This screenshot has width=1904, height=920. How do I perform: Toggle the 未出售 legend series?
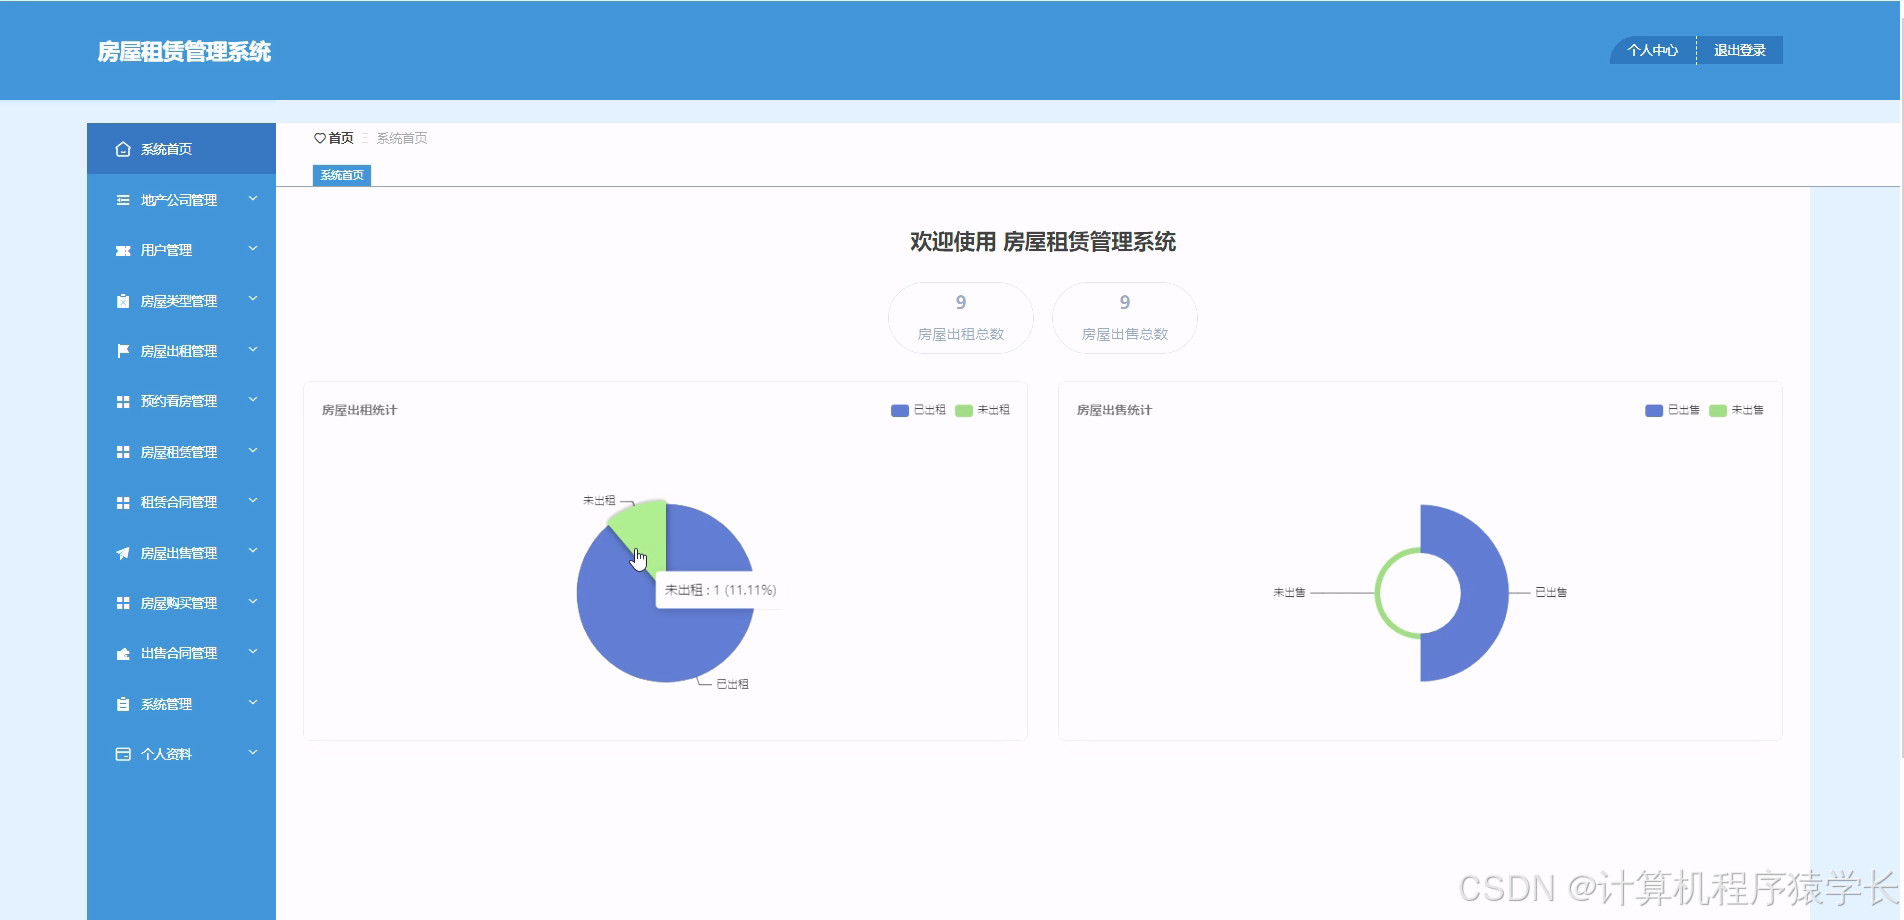1736,410
